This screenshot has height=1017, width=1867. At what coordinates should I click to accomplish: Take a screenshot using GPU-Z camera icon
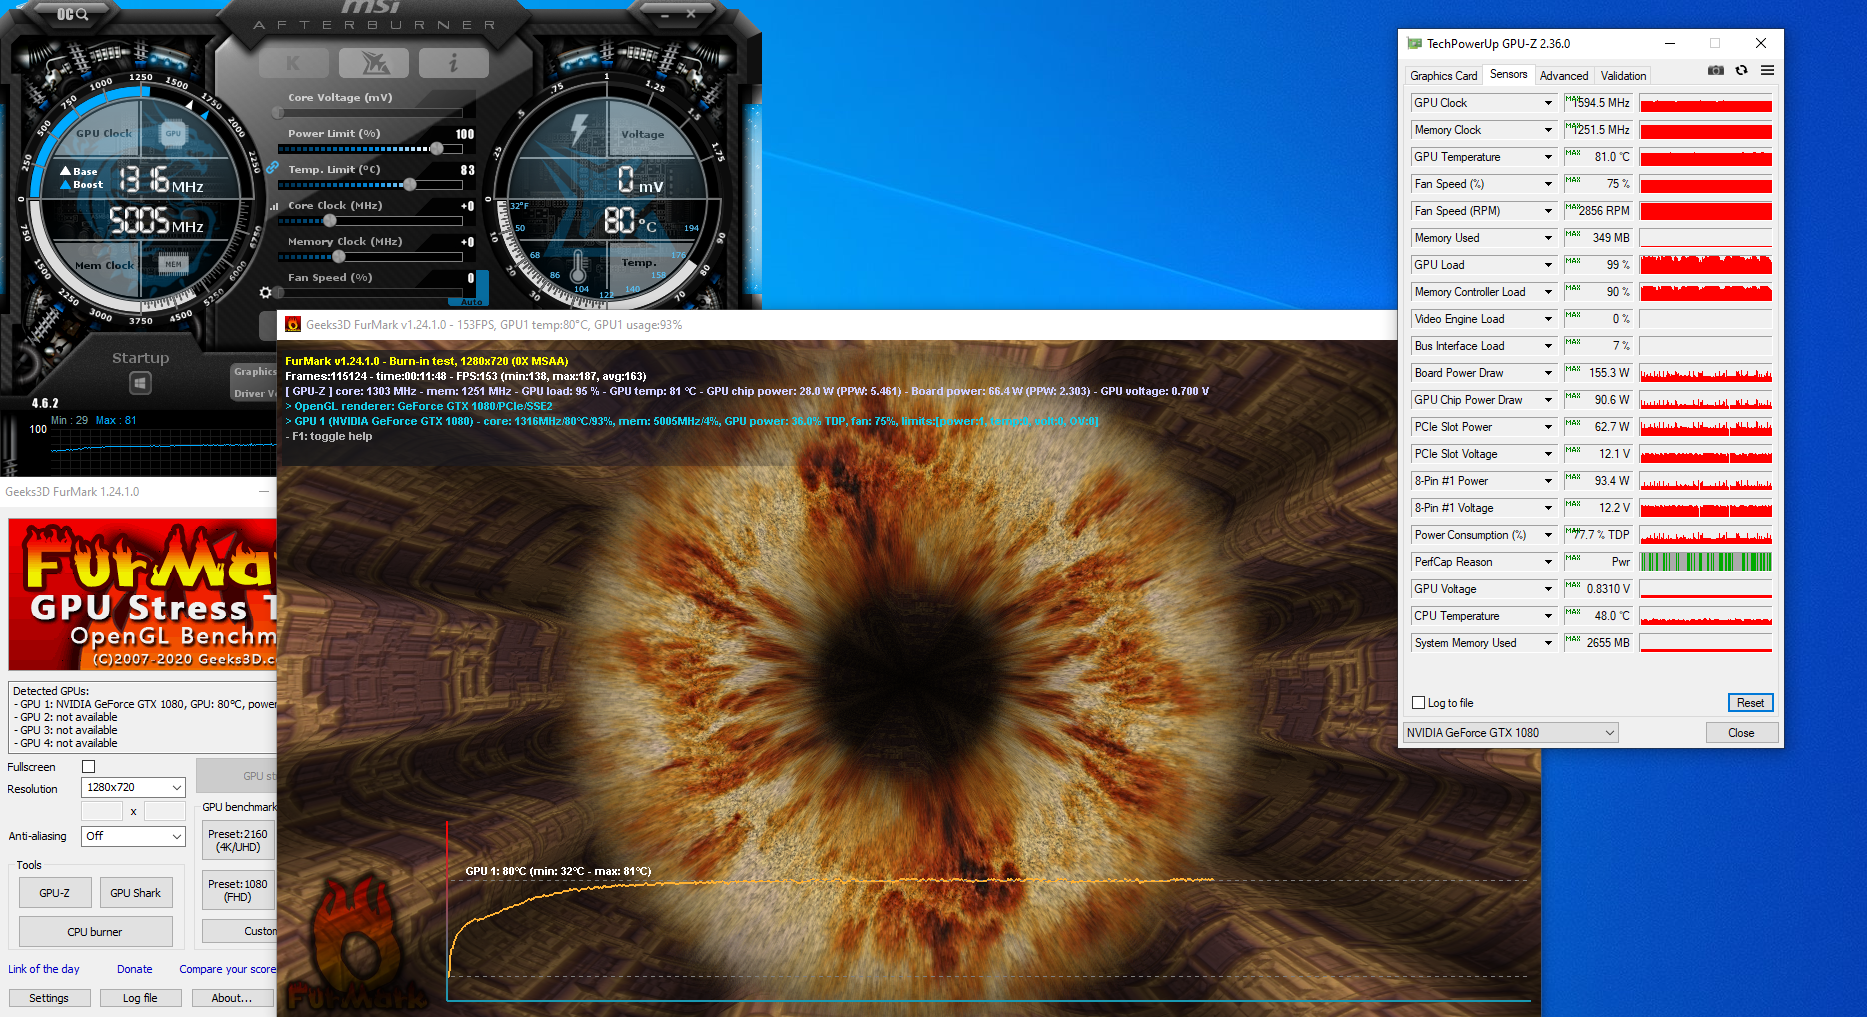click(1716, 70)
